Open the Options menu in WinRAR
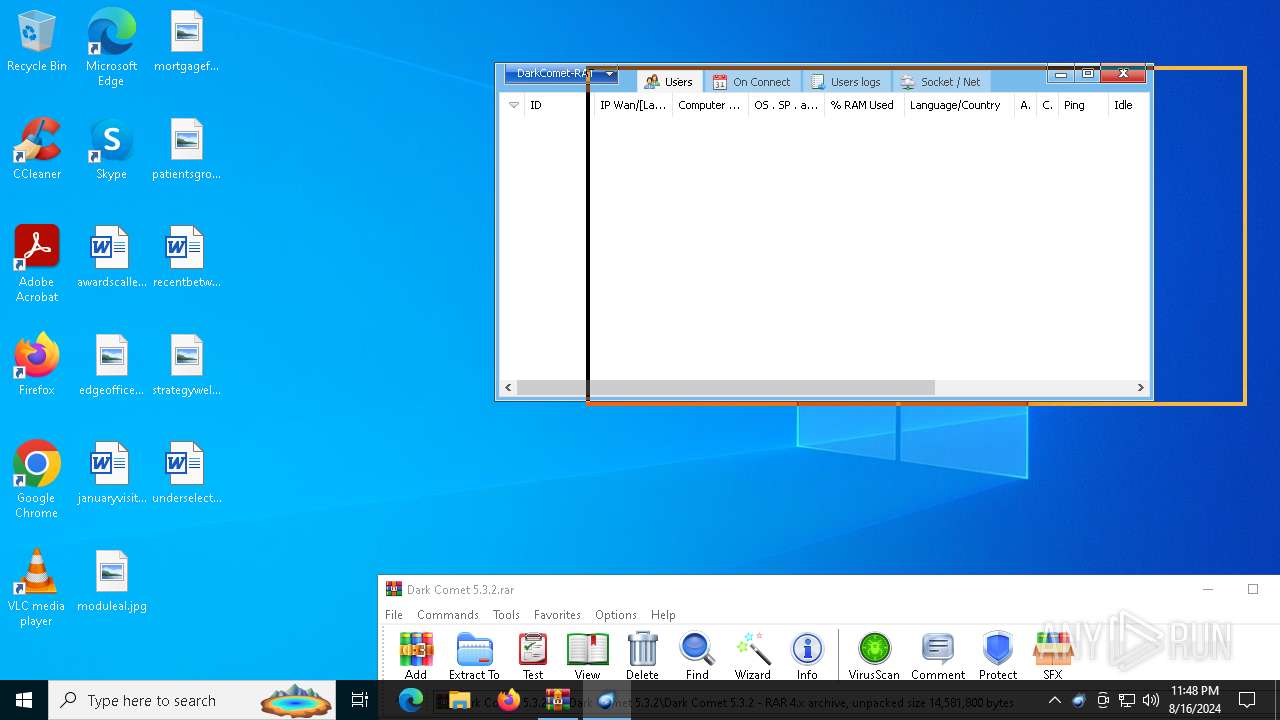Image resolution: width=1280 pixels, height=720 pixels. pyautogui.click(x=616, y=615)
